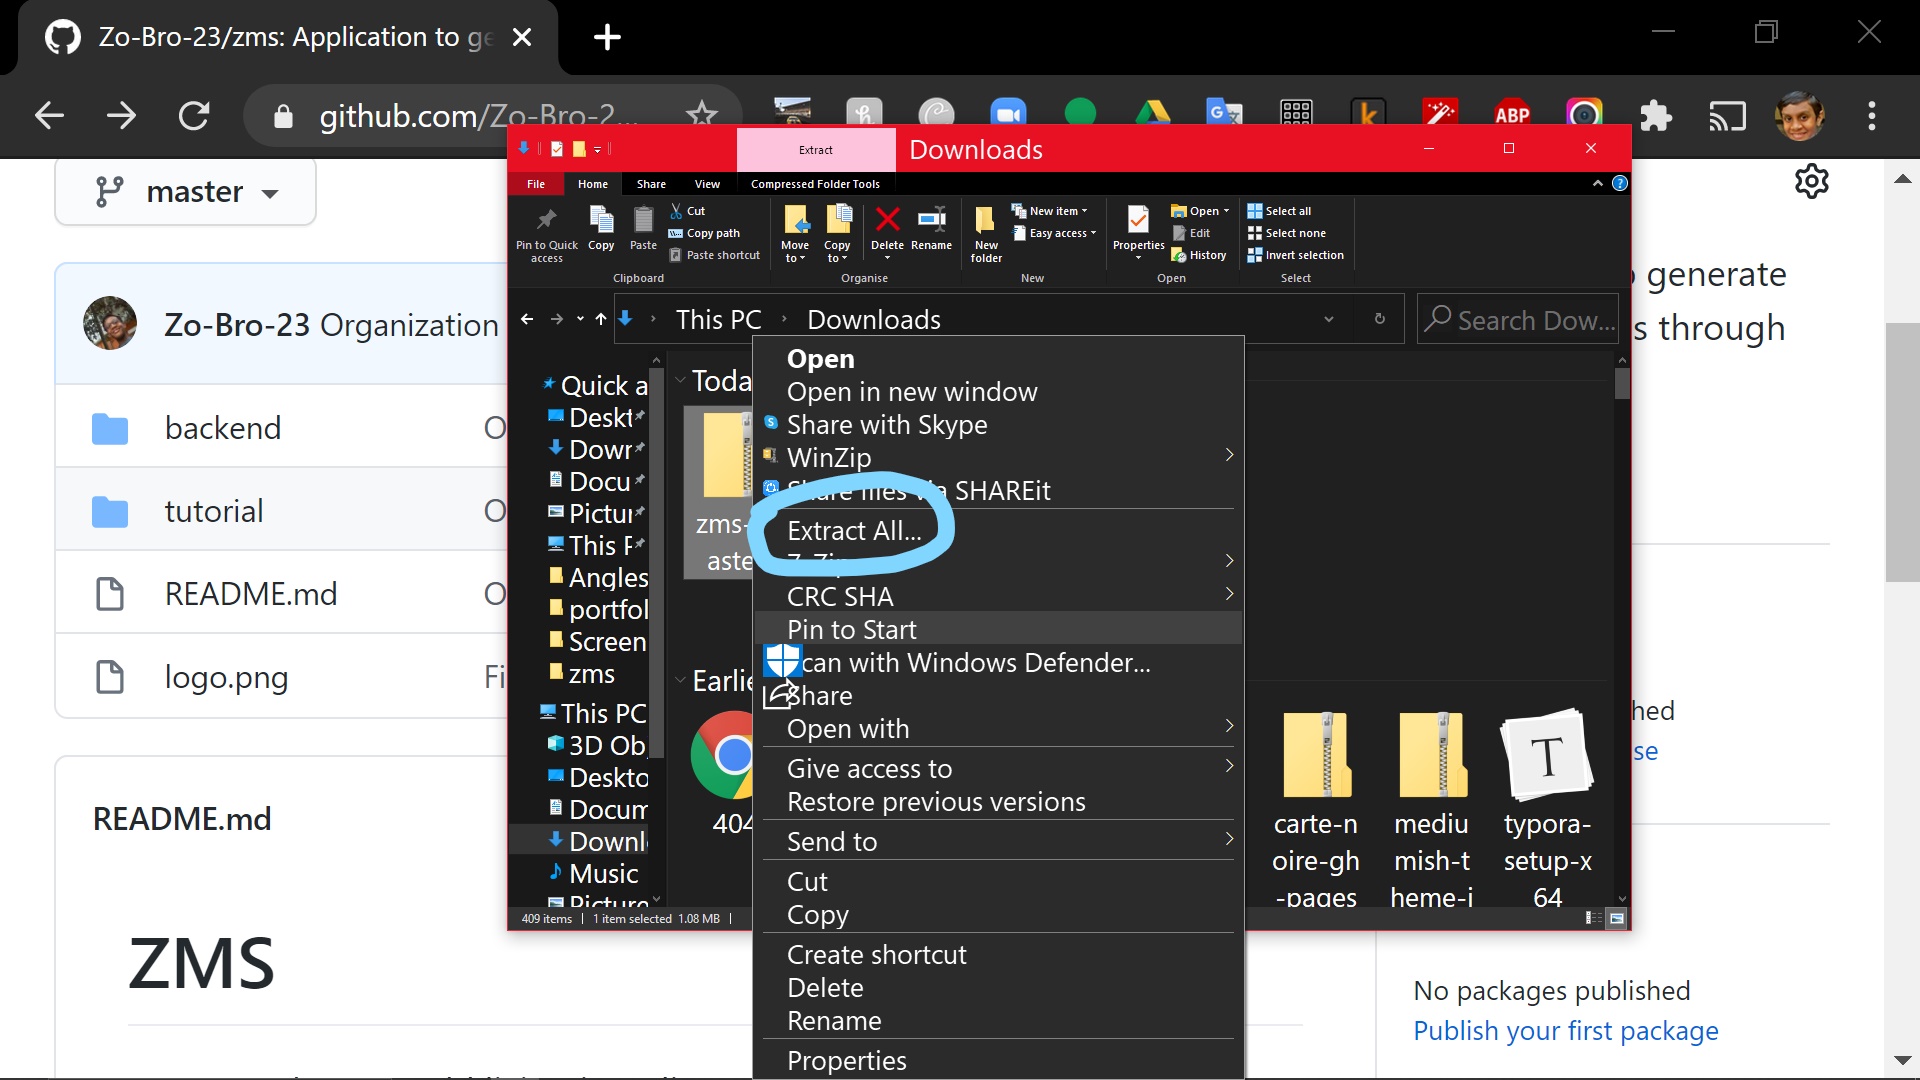
Task: Click the Extract All option in context menu
Action: (x=855, y=529)
